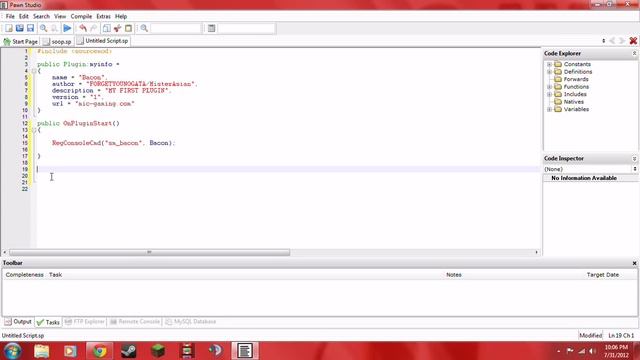Select the Constants folder label
This screenshot has height=360, width=640.
click(577, 64)
